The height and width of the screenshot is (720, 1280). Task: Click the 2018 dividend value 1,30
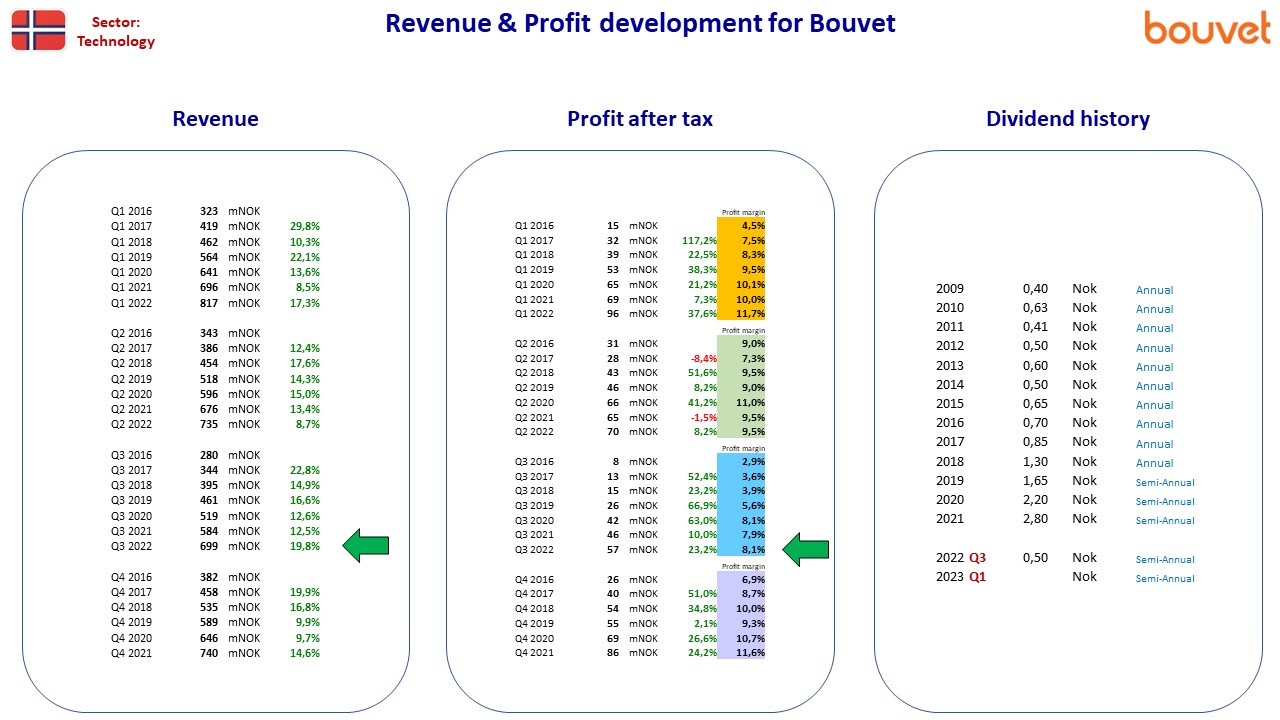click(x=1035, y=462)
